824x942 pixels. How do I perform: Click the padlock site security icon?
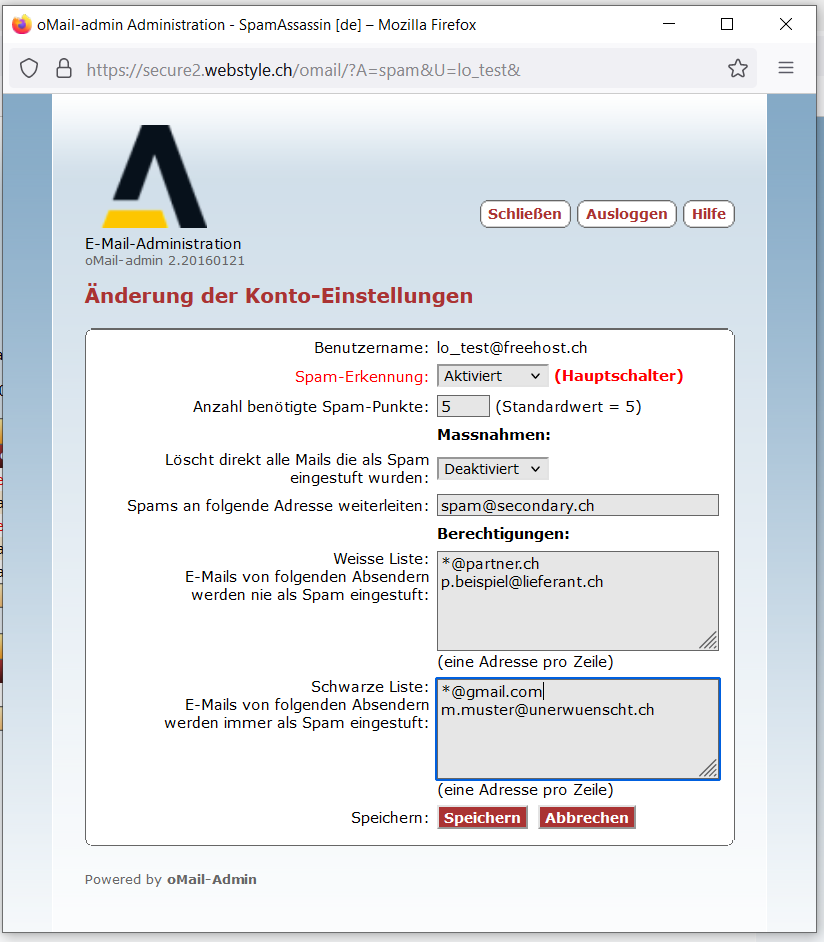(x=64, y=69)
